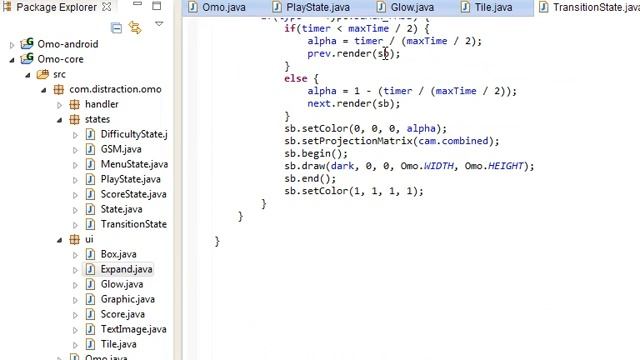Click 'sb.end();' code line

(310, 178)
